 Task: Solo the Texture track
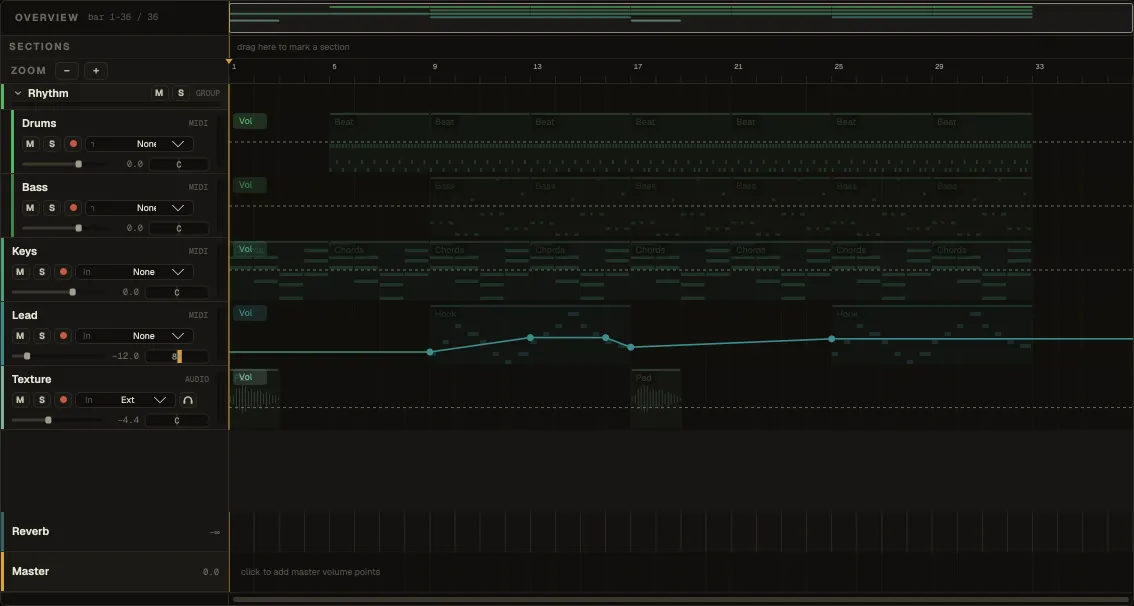pos(41,400)
